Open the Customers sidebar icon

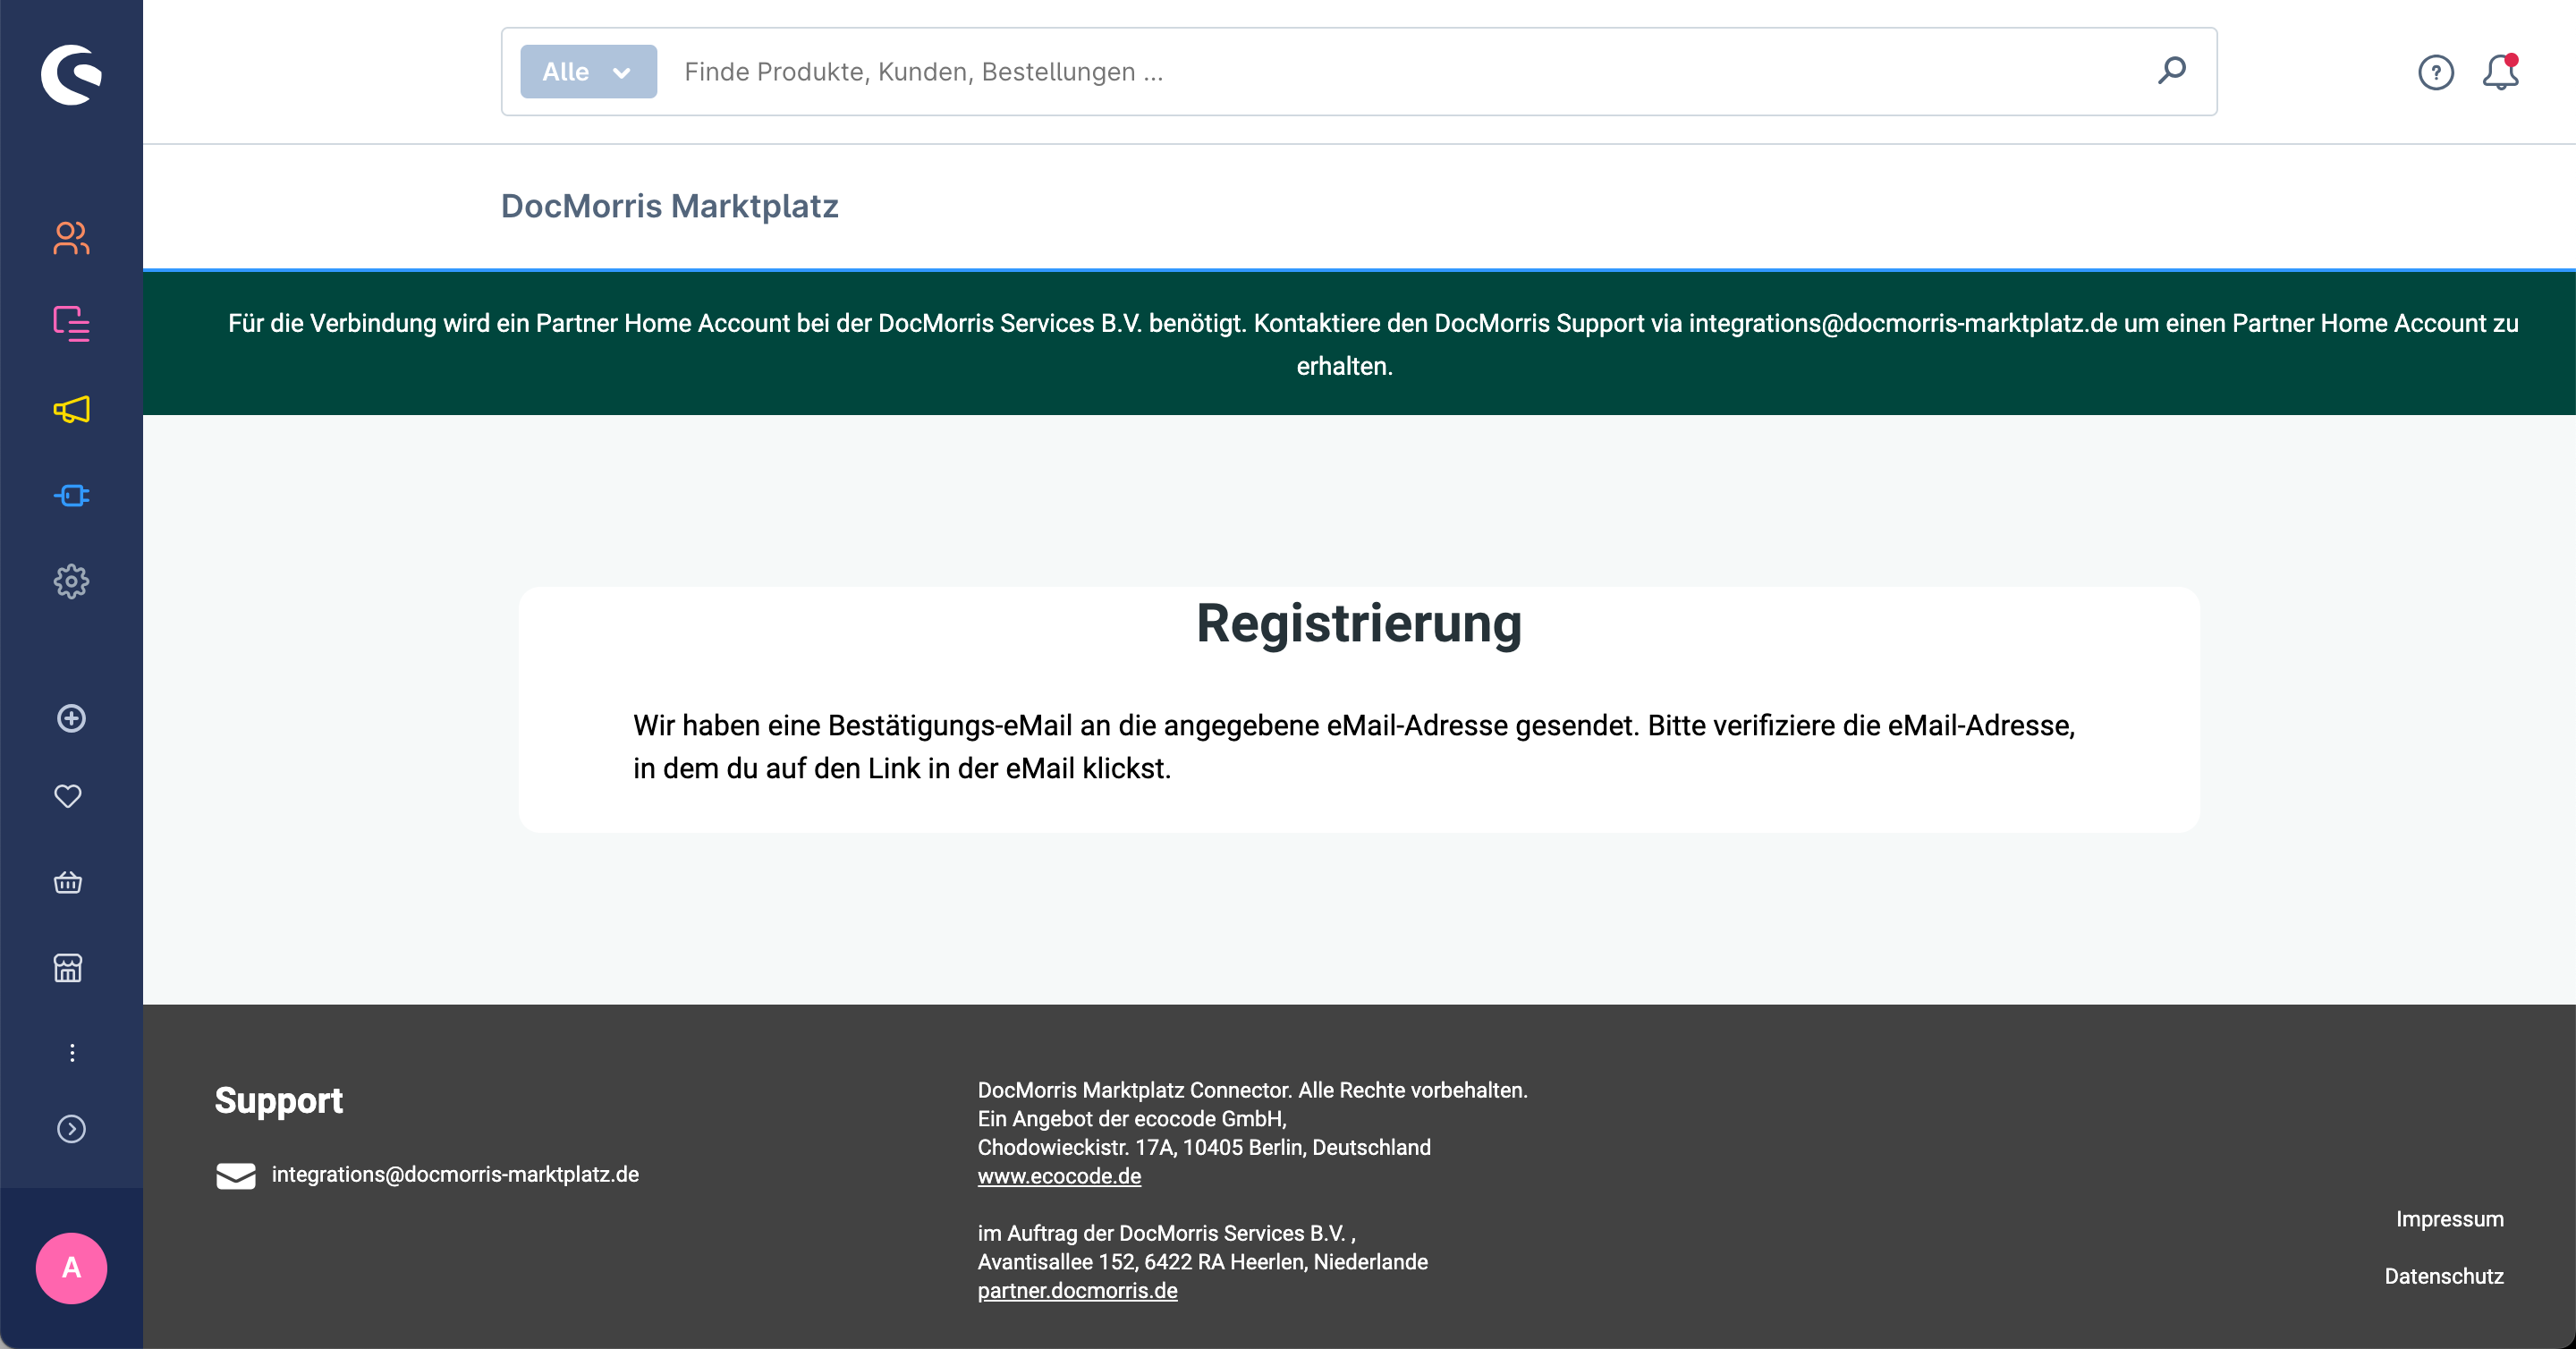click(x=71, y=238)
